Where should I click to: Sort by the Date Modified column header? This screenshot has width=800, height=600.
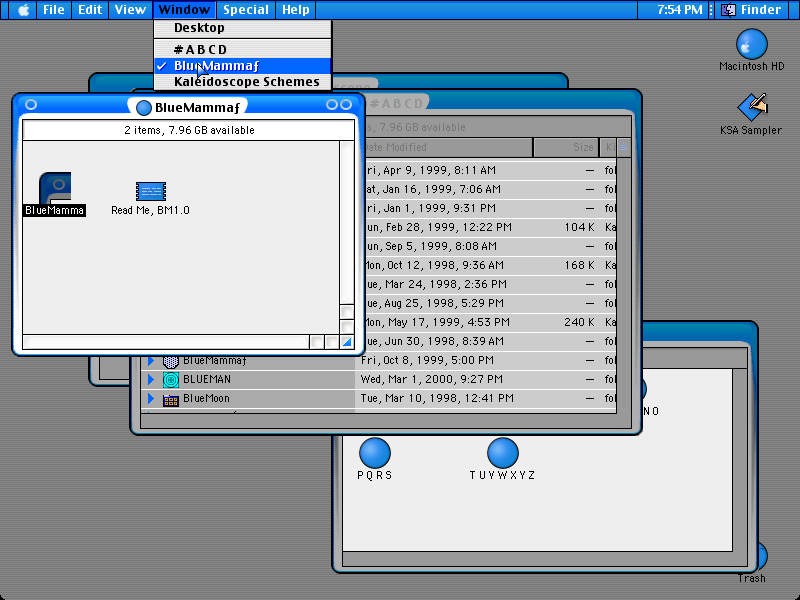(x=446, y=147)
